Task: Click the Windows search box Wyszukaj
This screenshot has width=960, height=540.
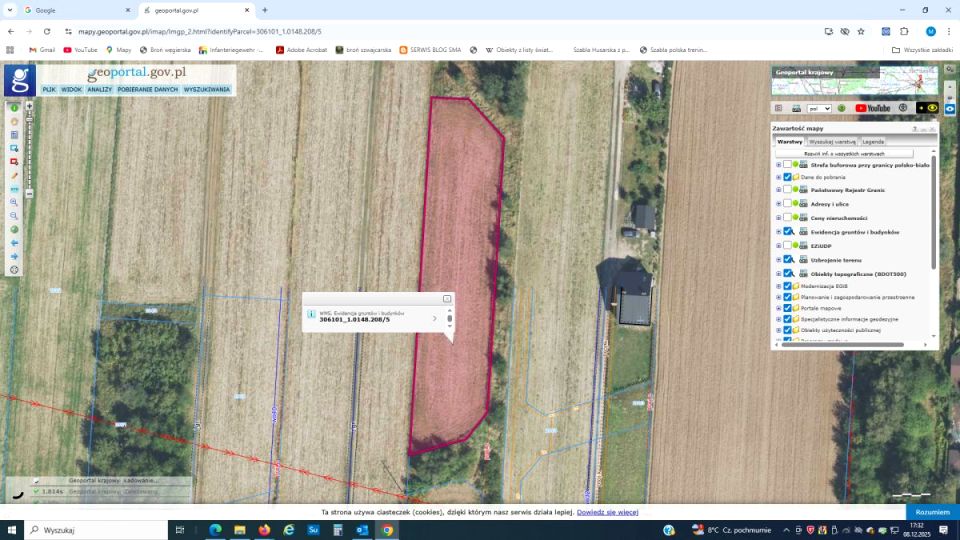Action: coord(95,530)
